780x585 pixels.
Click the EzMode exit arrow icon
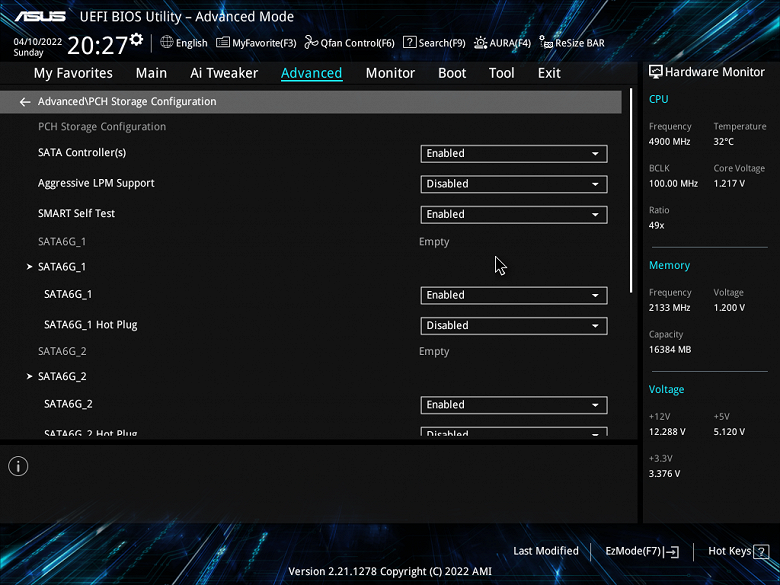coord(672,551)
